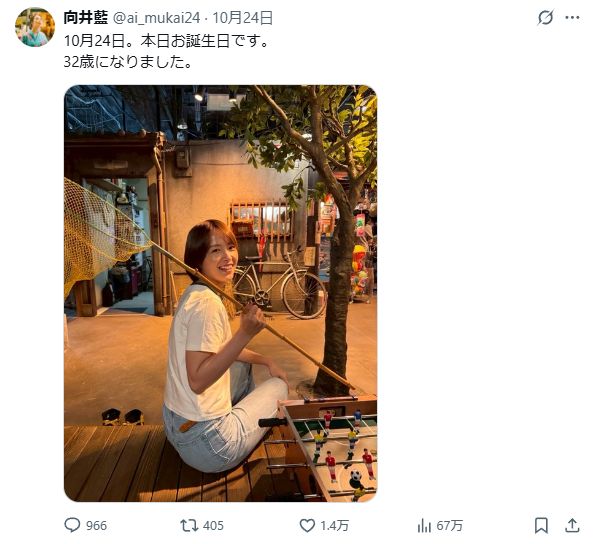The width and height of the screenshot is (595, 544).
Task: View post analytics bar chart icon
Action: (x=424, y=526)
